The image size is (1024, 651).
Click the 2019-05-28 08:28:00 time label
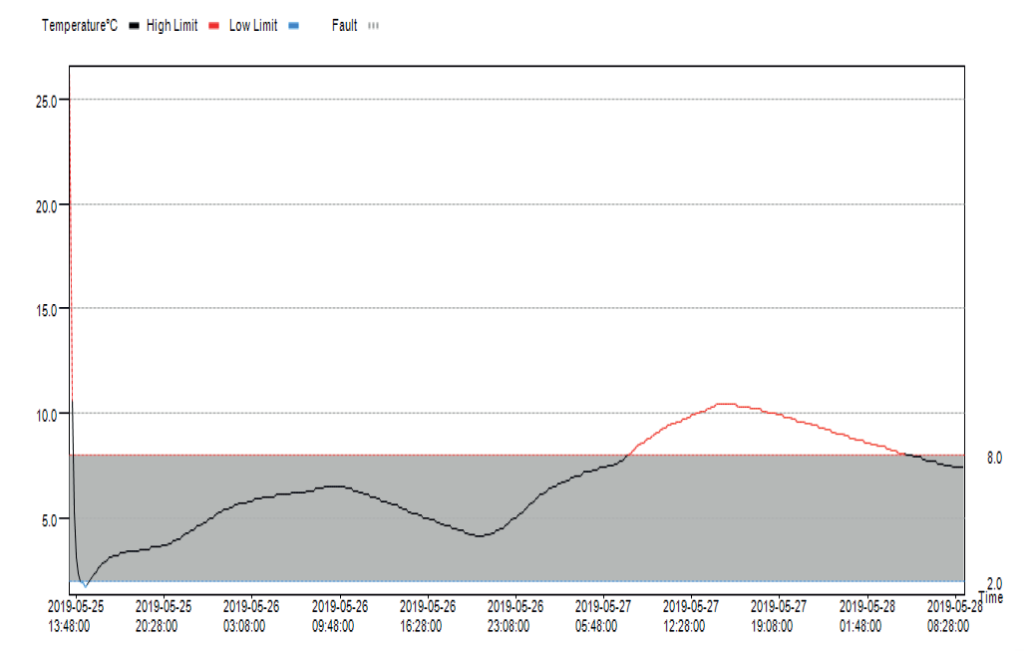coord(955,616)
